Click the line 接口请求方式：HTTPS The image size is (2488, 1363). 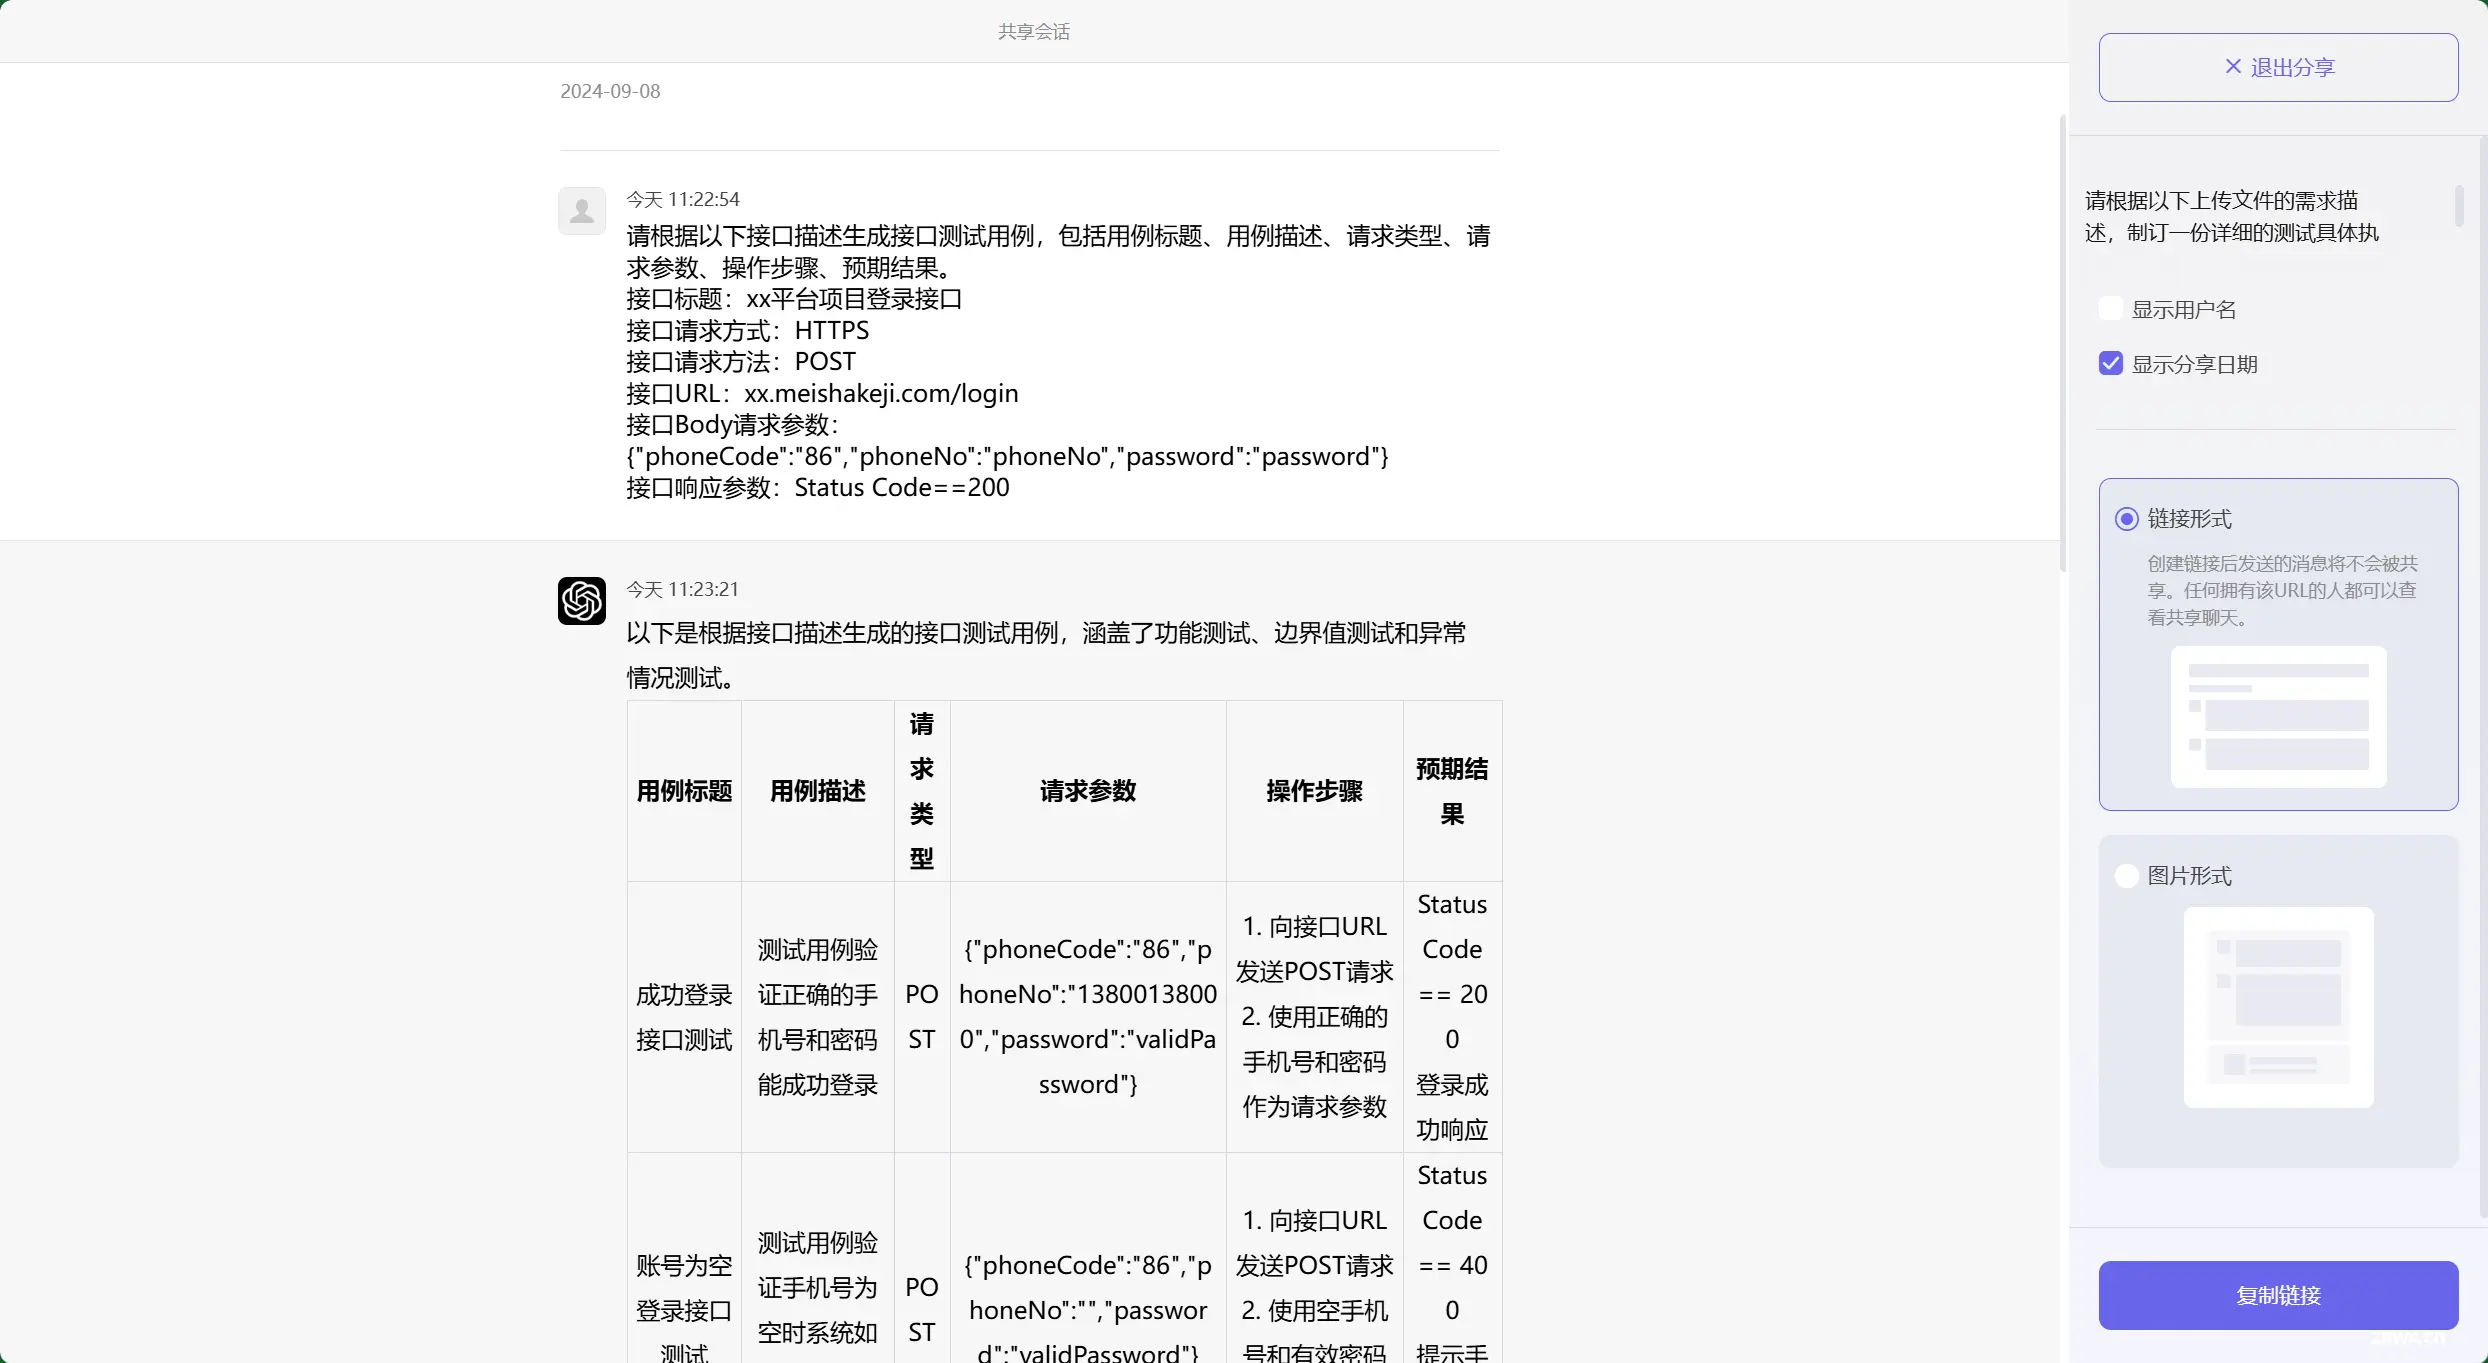pyautogui.click(x=748, y=330)
